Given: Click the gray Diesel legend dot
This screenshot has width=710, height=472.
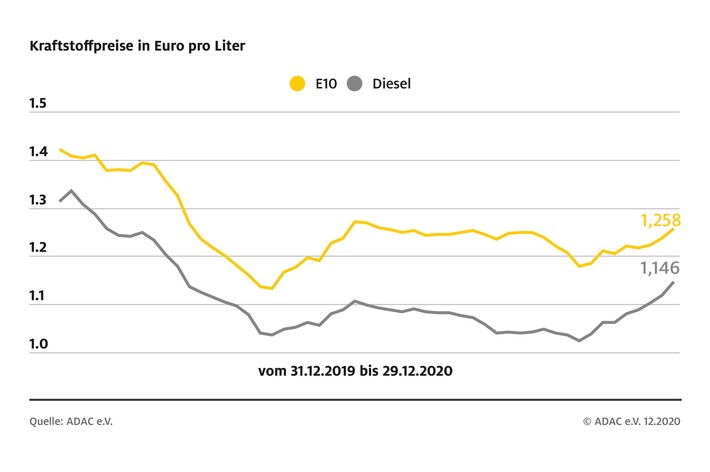Looking at the screenshot, I should point(353,83).
